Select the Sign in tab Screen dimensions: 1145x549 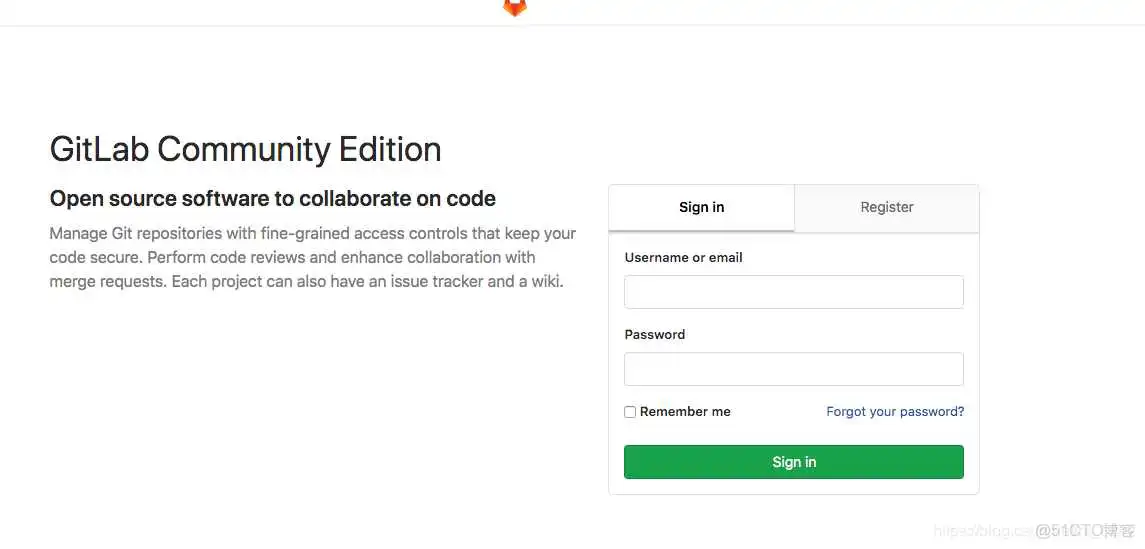click(701, 207)
